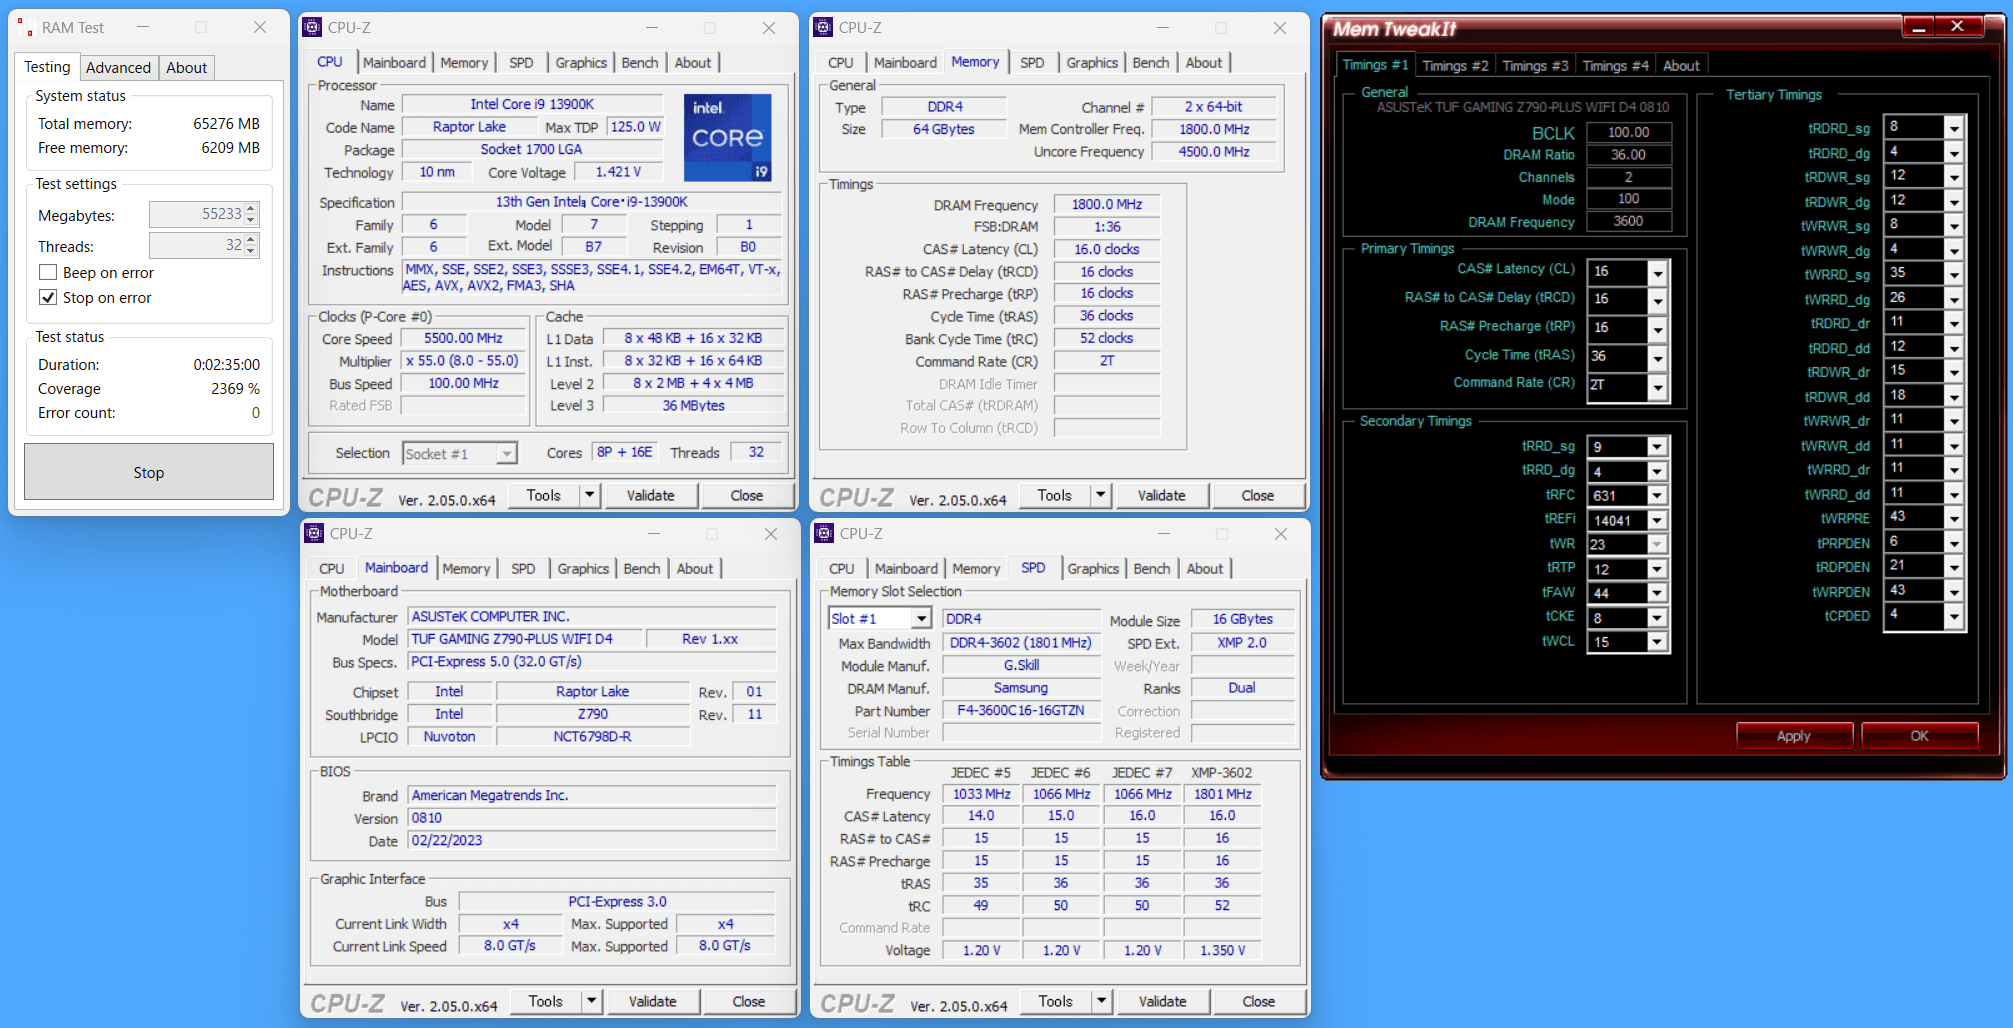Open the CPU tab in the Memory window
Viewport: 2013px width, 1028px height.
click(841, 62)
